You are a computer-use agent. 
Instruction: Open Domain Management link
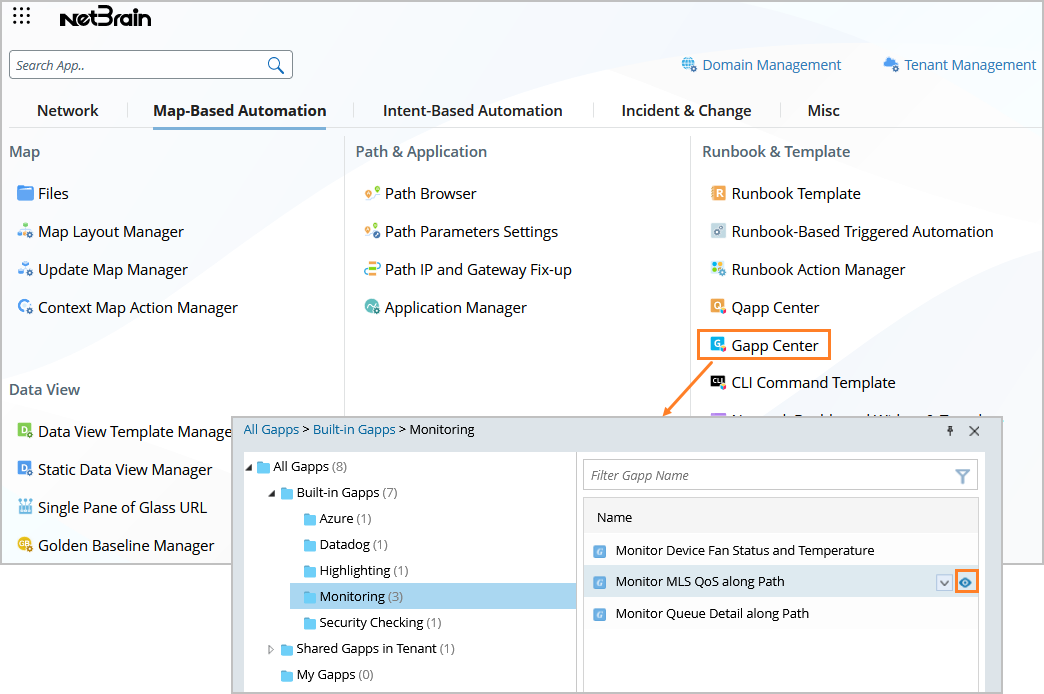[771, 65]
